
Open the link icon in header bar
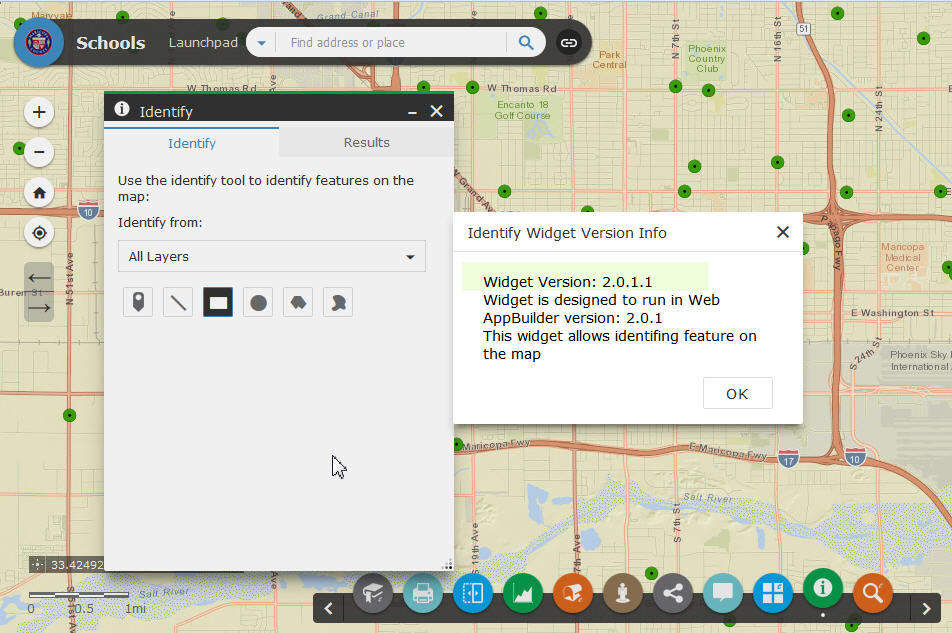pyautogui.click(x=568, y=42)
